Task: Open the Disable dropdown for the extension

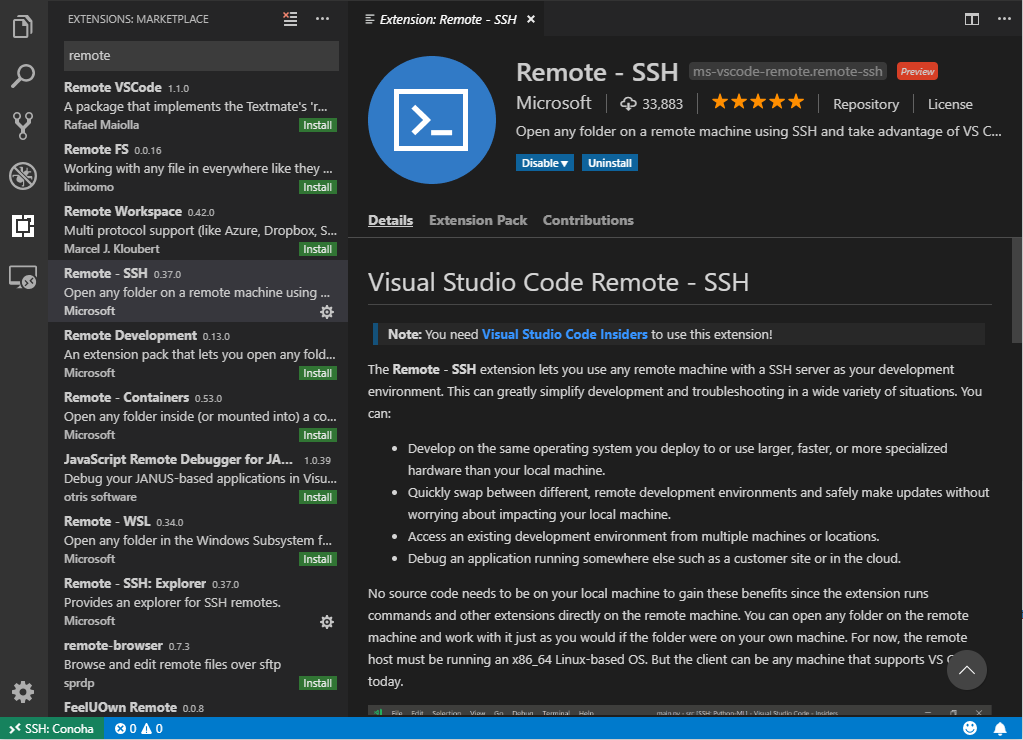Action: click(545, 163)
